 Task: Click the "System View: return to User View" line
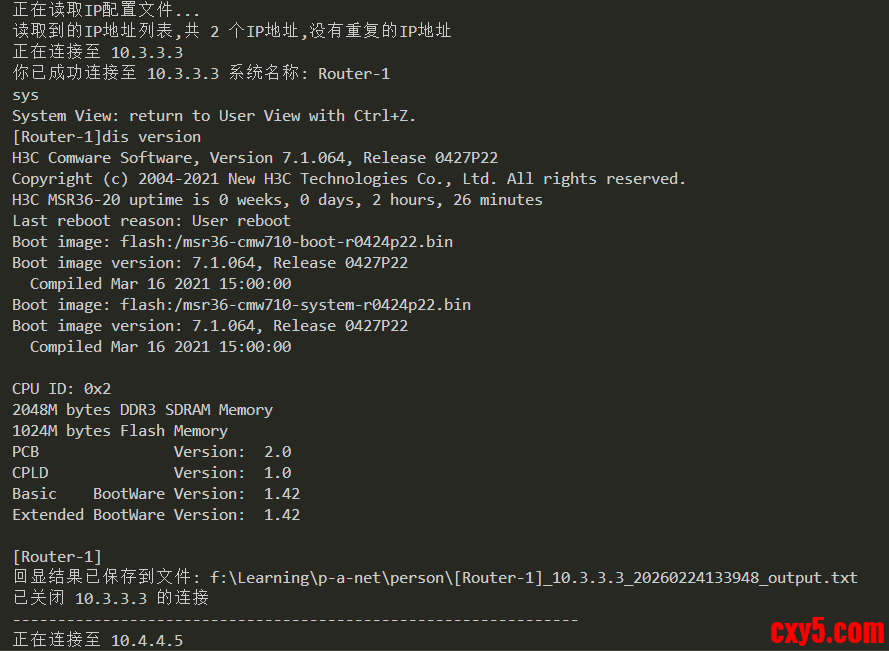click(214, 116)
